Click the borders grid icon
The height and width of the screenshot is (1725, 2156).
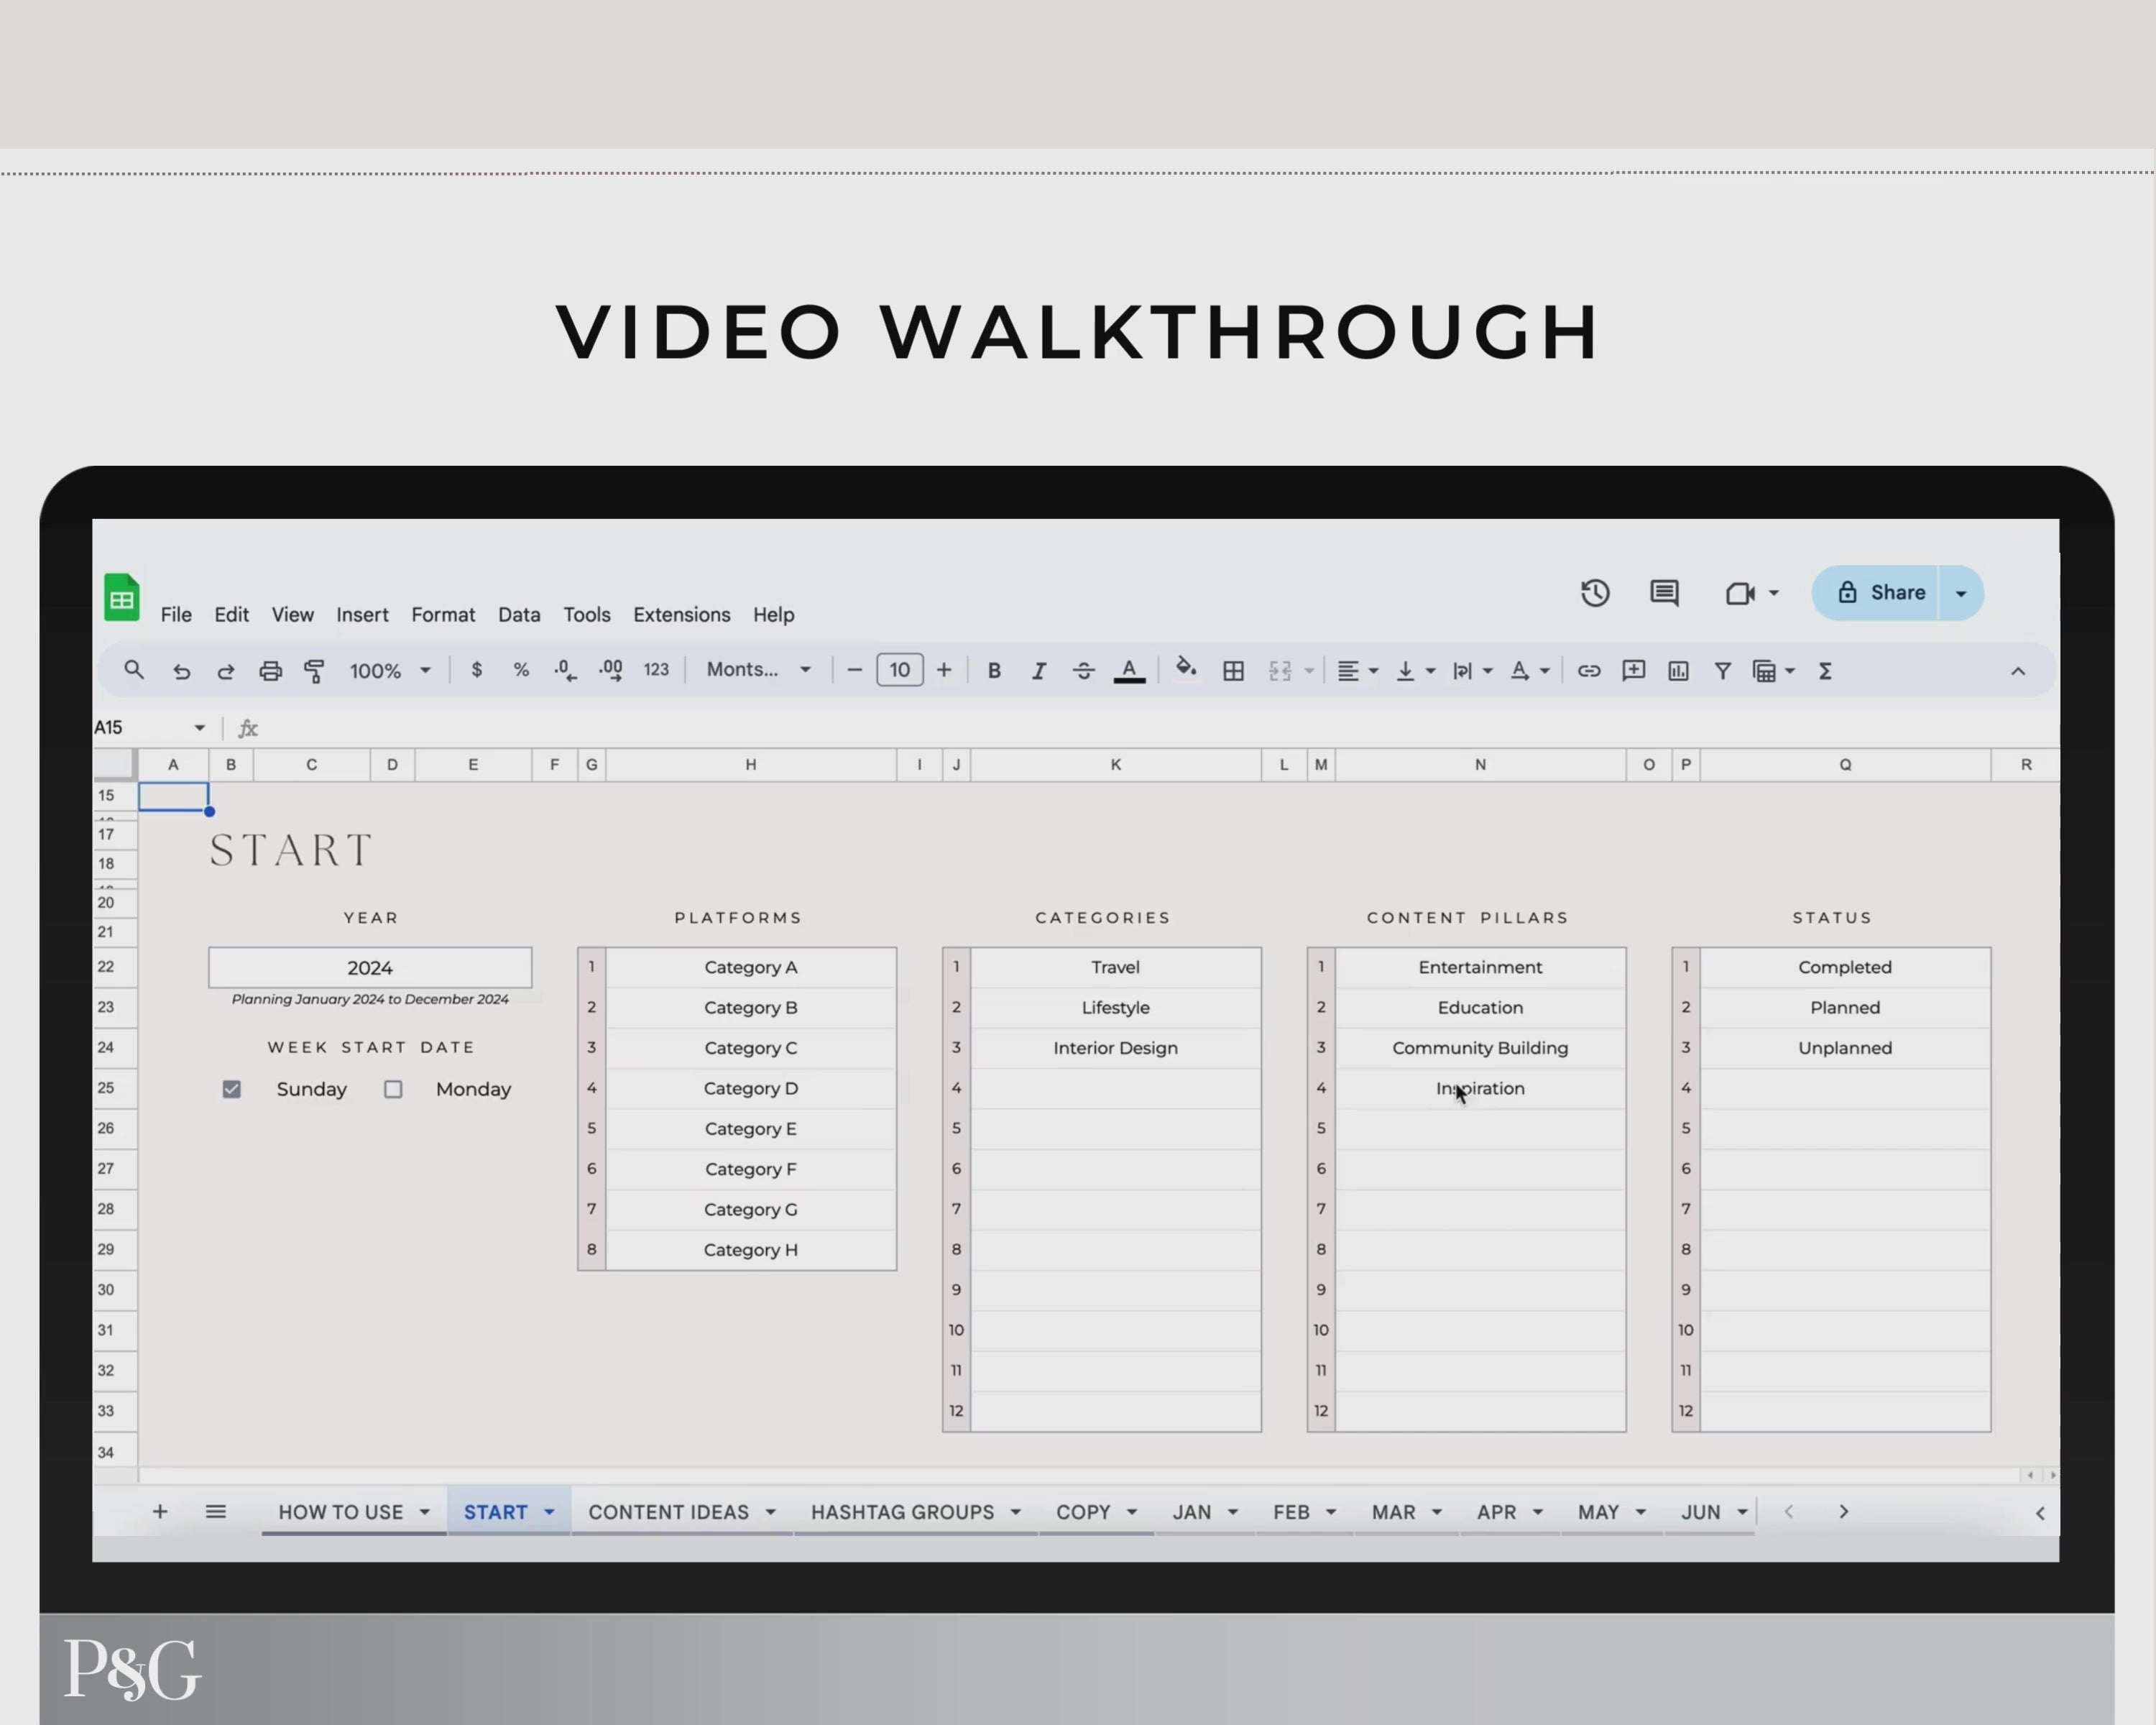[1233, 671]
